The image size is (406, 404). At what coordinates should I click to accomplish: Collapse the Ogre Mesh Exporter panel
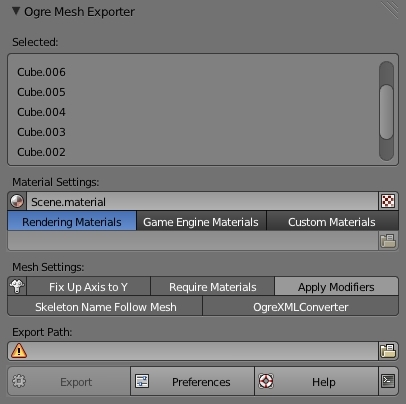click(16, 11)
